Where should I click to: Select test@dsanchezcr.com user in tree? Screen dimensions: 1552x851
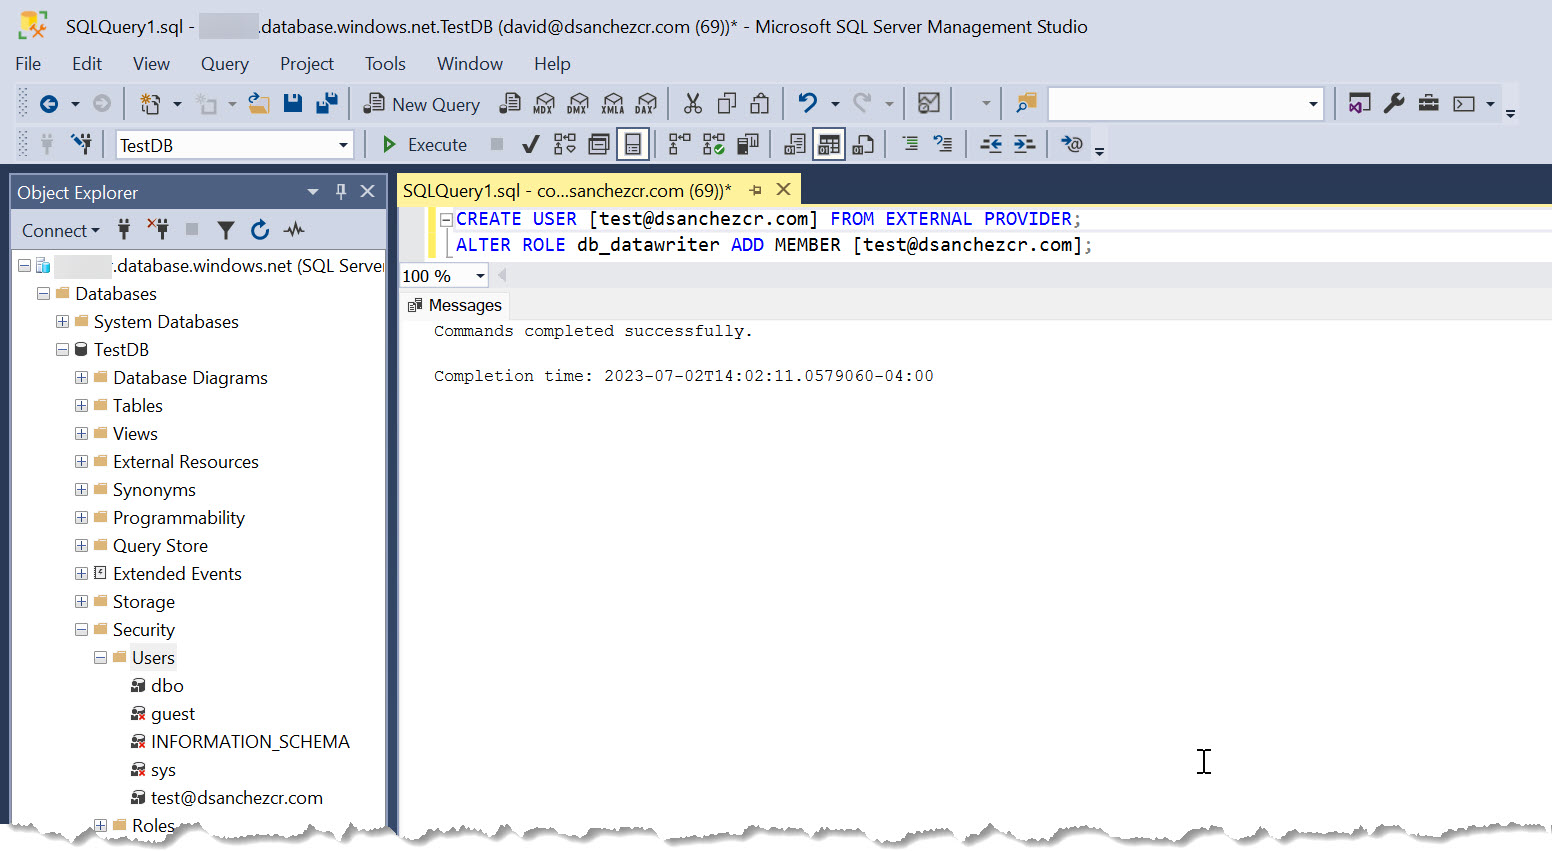pos(236,798)
